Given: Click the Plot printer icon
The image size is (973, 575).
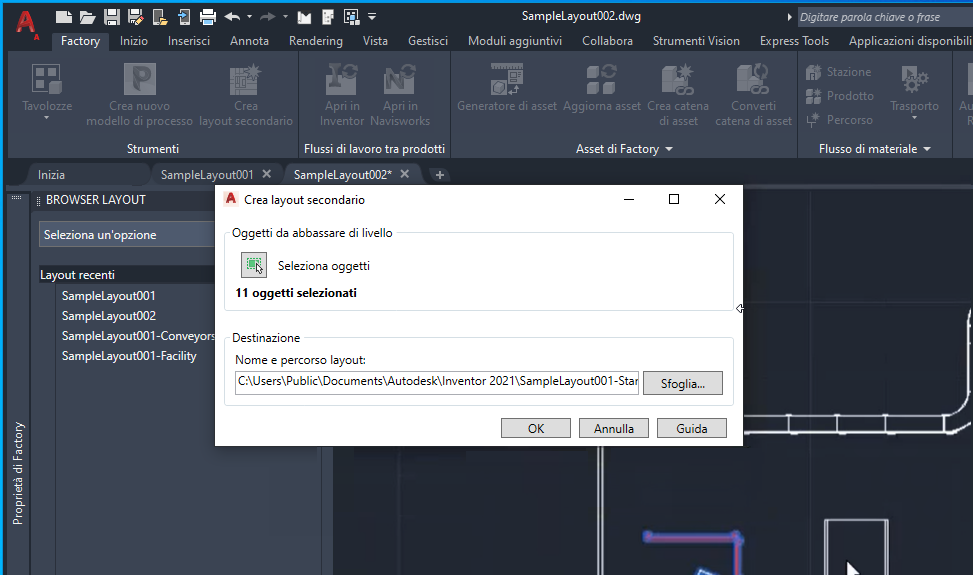Looking at the screenshot, I should (208, 17).
